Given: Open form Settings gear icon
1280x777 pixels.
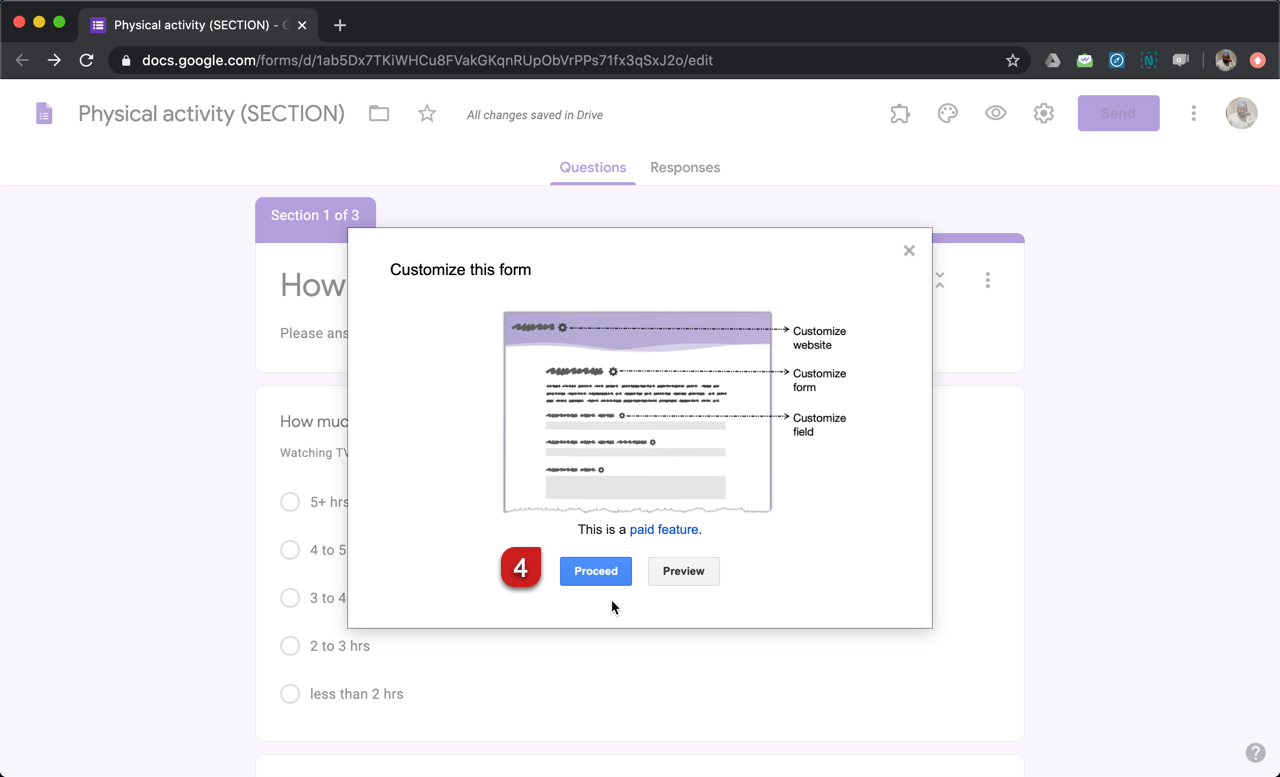Looking at the screenshot, I should tap(1043, 113).
